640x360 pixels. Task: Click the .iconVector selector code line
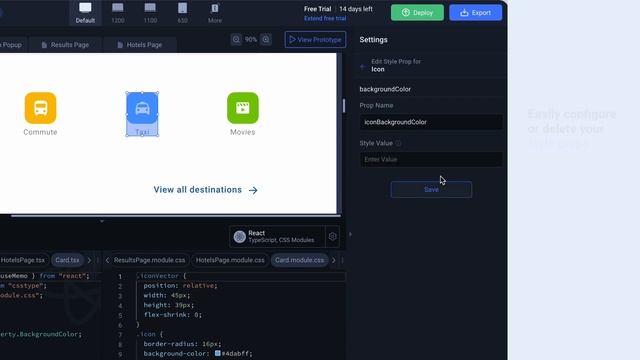point(162,276)
